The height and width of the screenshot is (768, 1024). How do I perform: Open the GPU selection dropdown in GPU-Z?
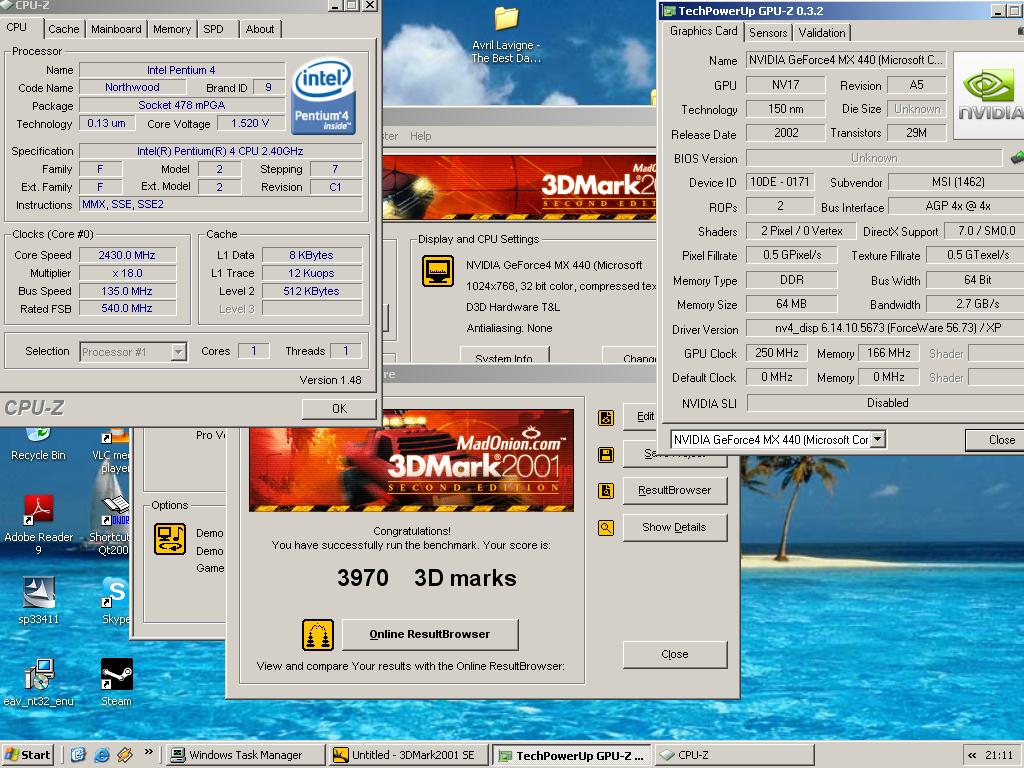(878, 440)
